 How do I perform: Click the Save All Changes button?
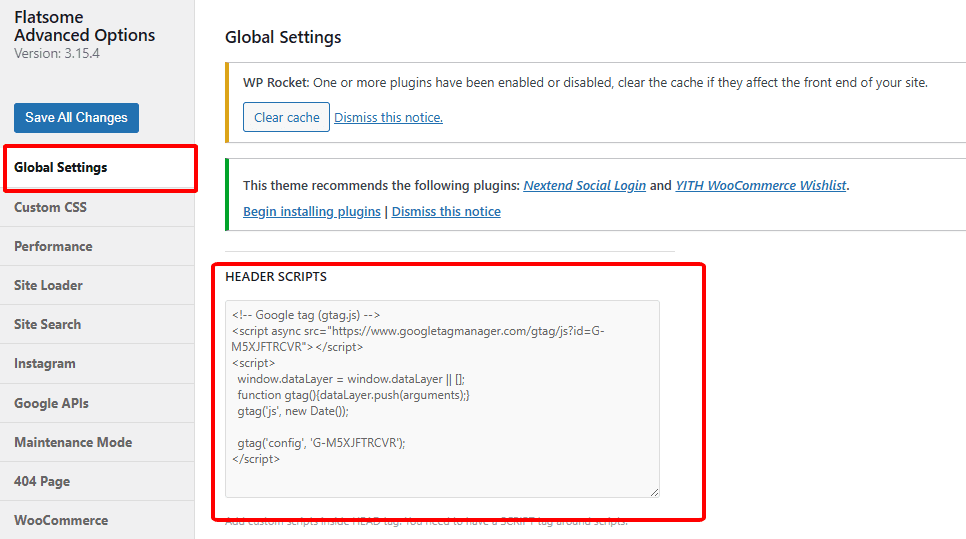point(76,118)
